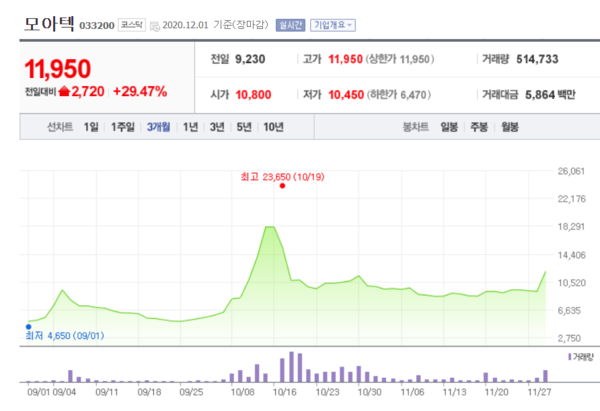Viewport: 600px width, 411px height.
Task: Click the 모아텍 stock name heading
Action: [x=49, y=24]
